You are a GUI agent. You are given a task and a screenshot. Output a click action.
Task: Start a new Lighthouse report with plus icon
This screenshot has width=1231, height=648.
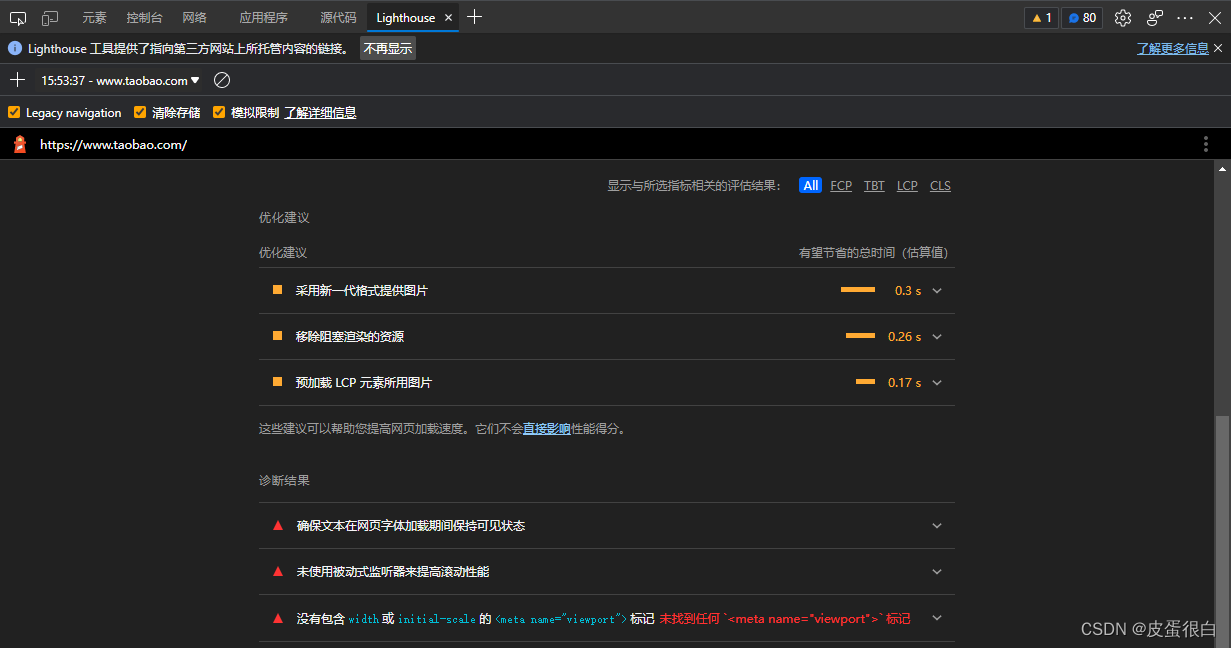(17, 80)
